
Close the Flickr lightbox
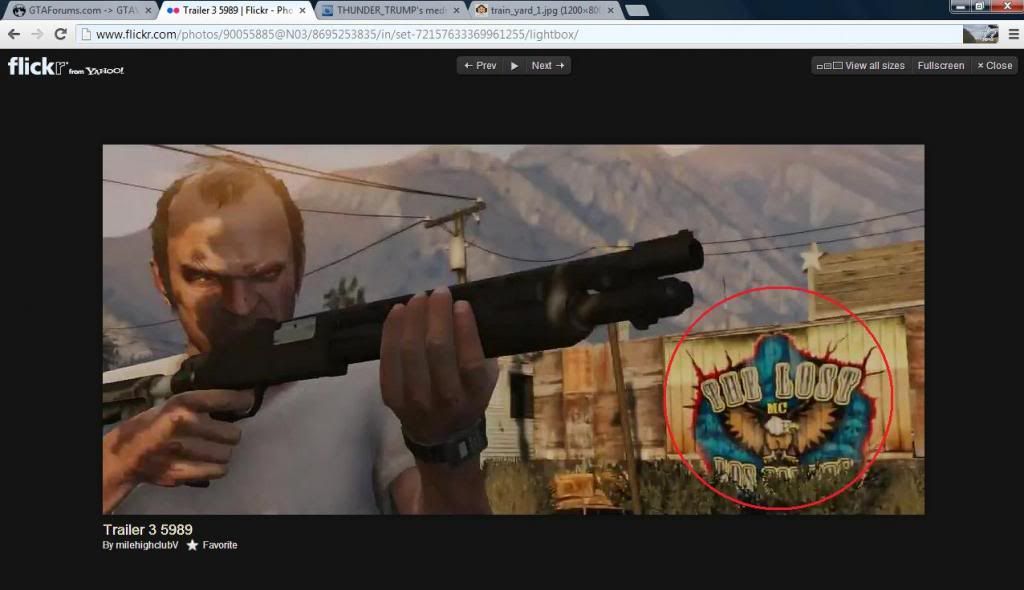[993, 66]
